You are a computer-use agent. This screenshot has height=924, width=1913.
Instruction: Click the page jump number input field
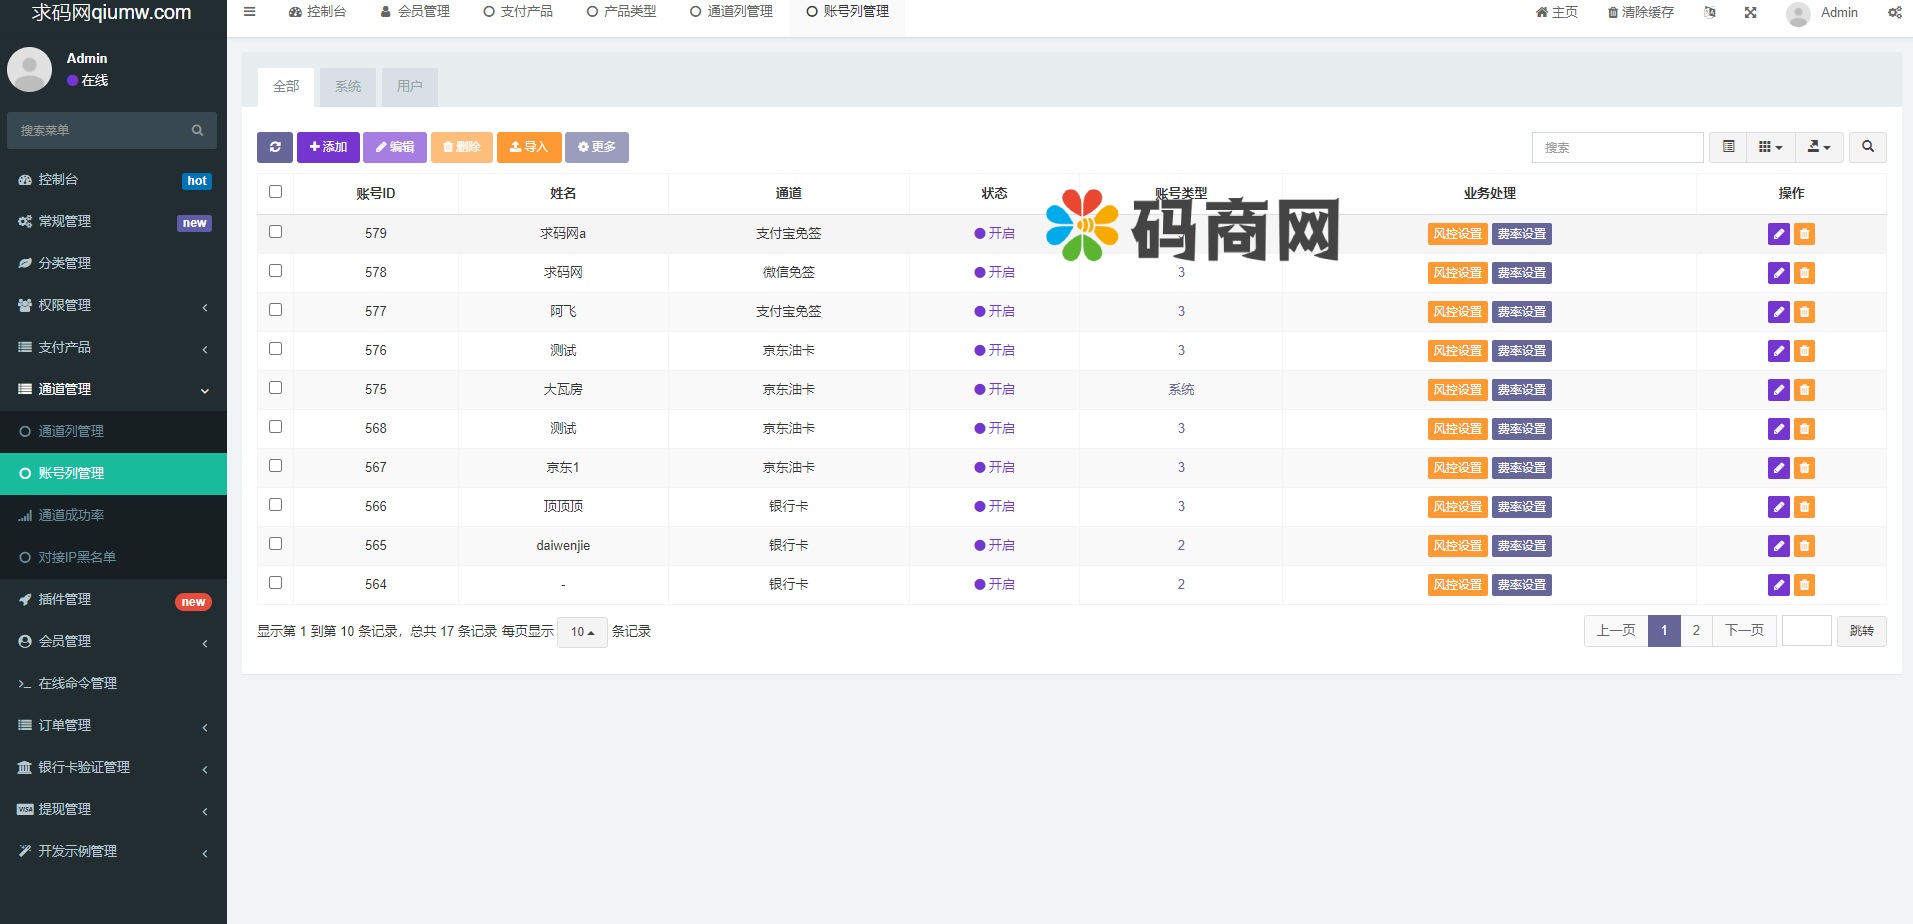coord(1806,631)
